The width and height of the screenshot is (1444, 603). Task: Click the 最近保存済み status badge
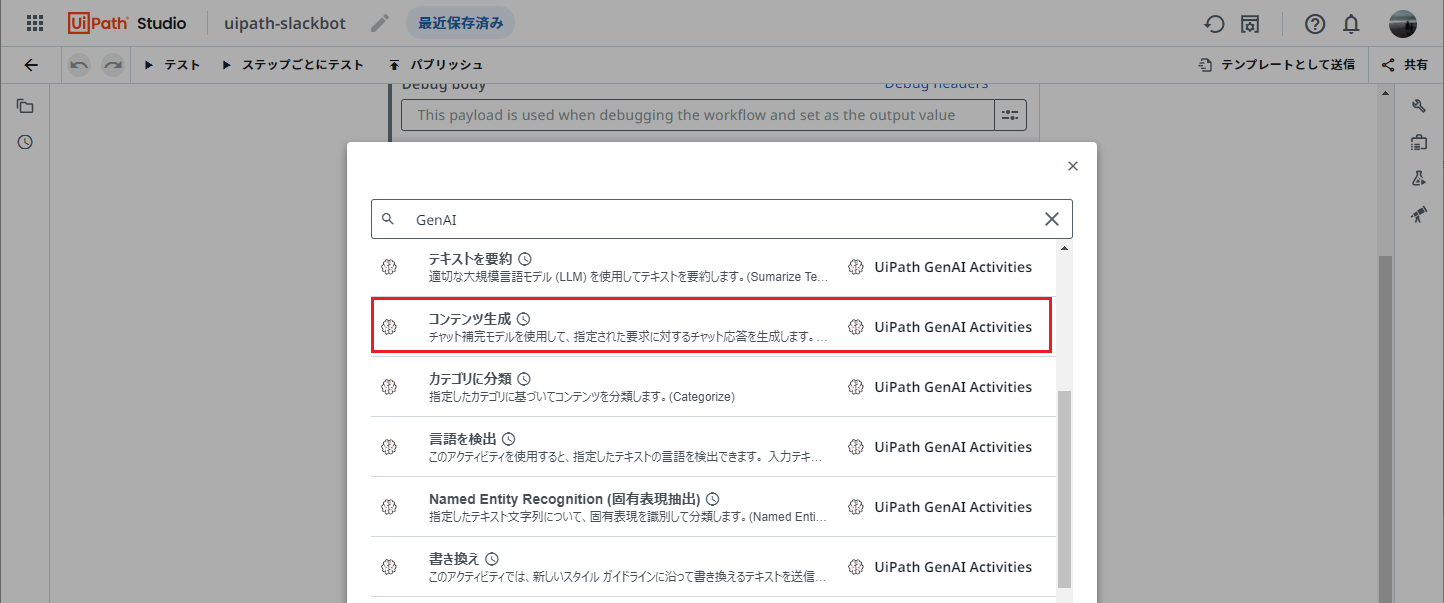pyautogui.click(x=460, y=23)
